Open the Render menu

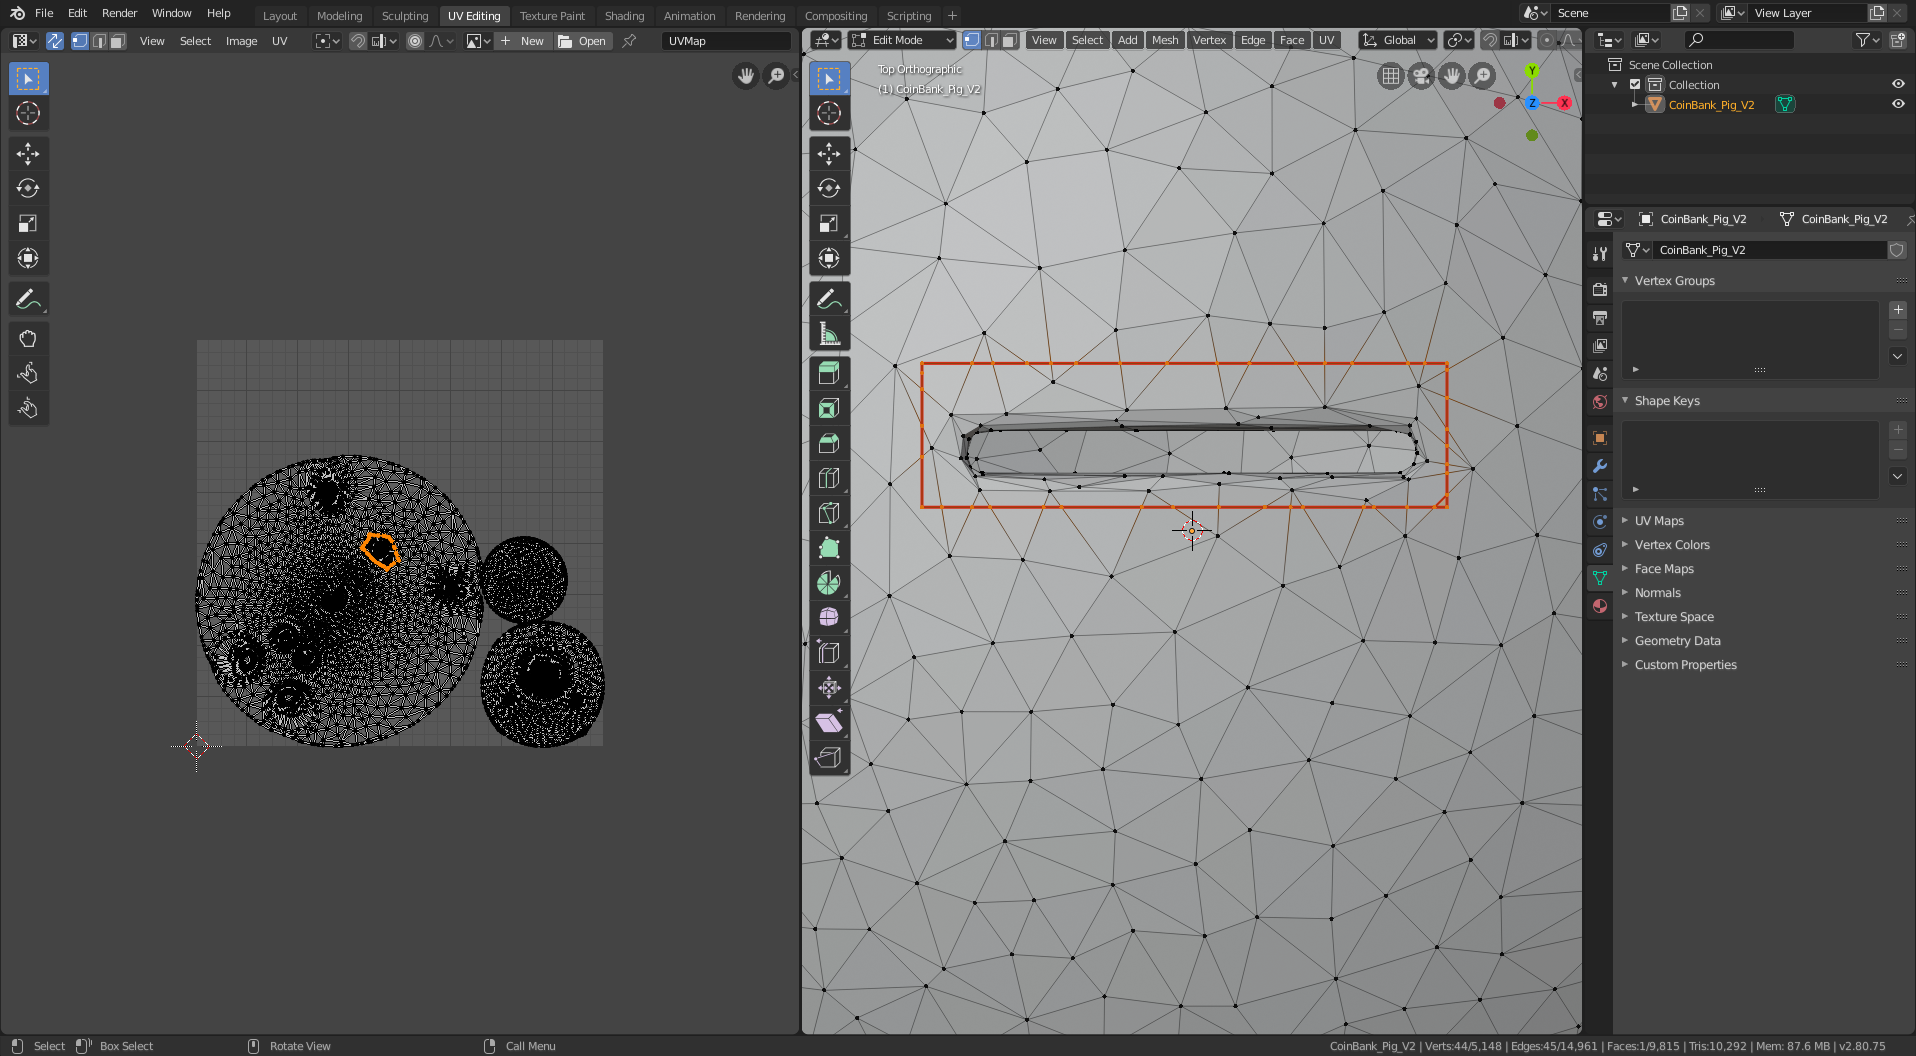[119, 13]
